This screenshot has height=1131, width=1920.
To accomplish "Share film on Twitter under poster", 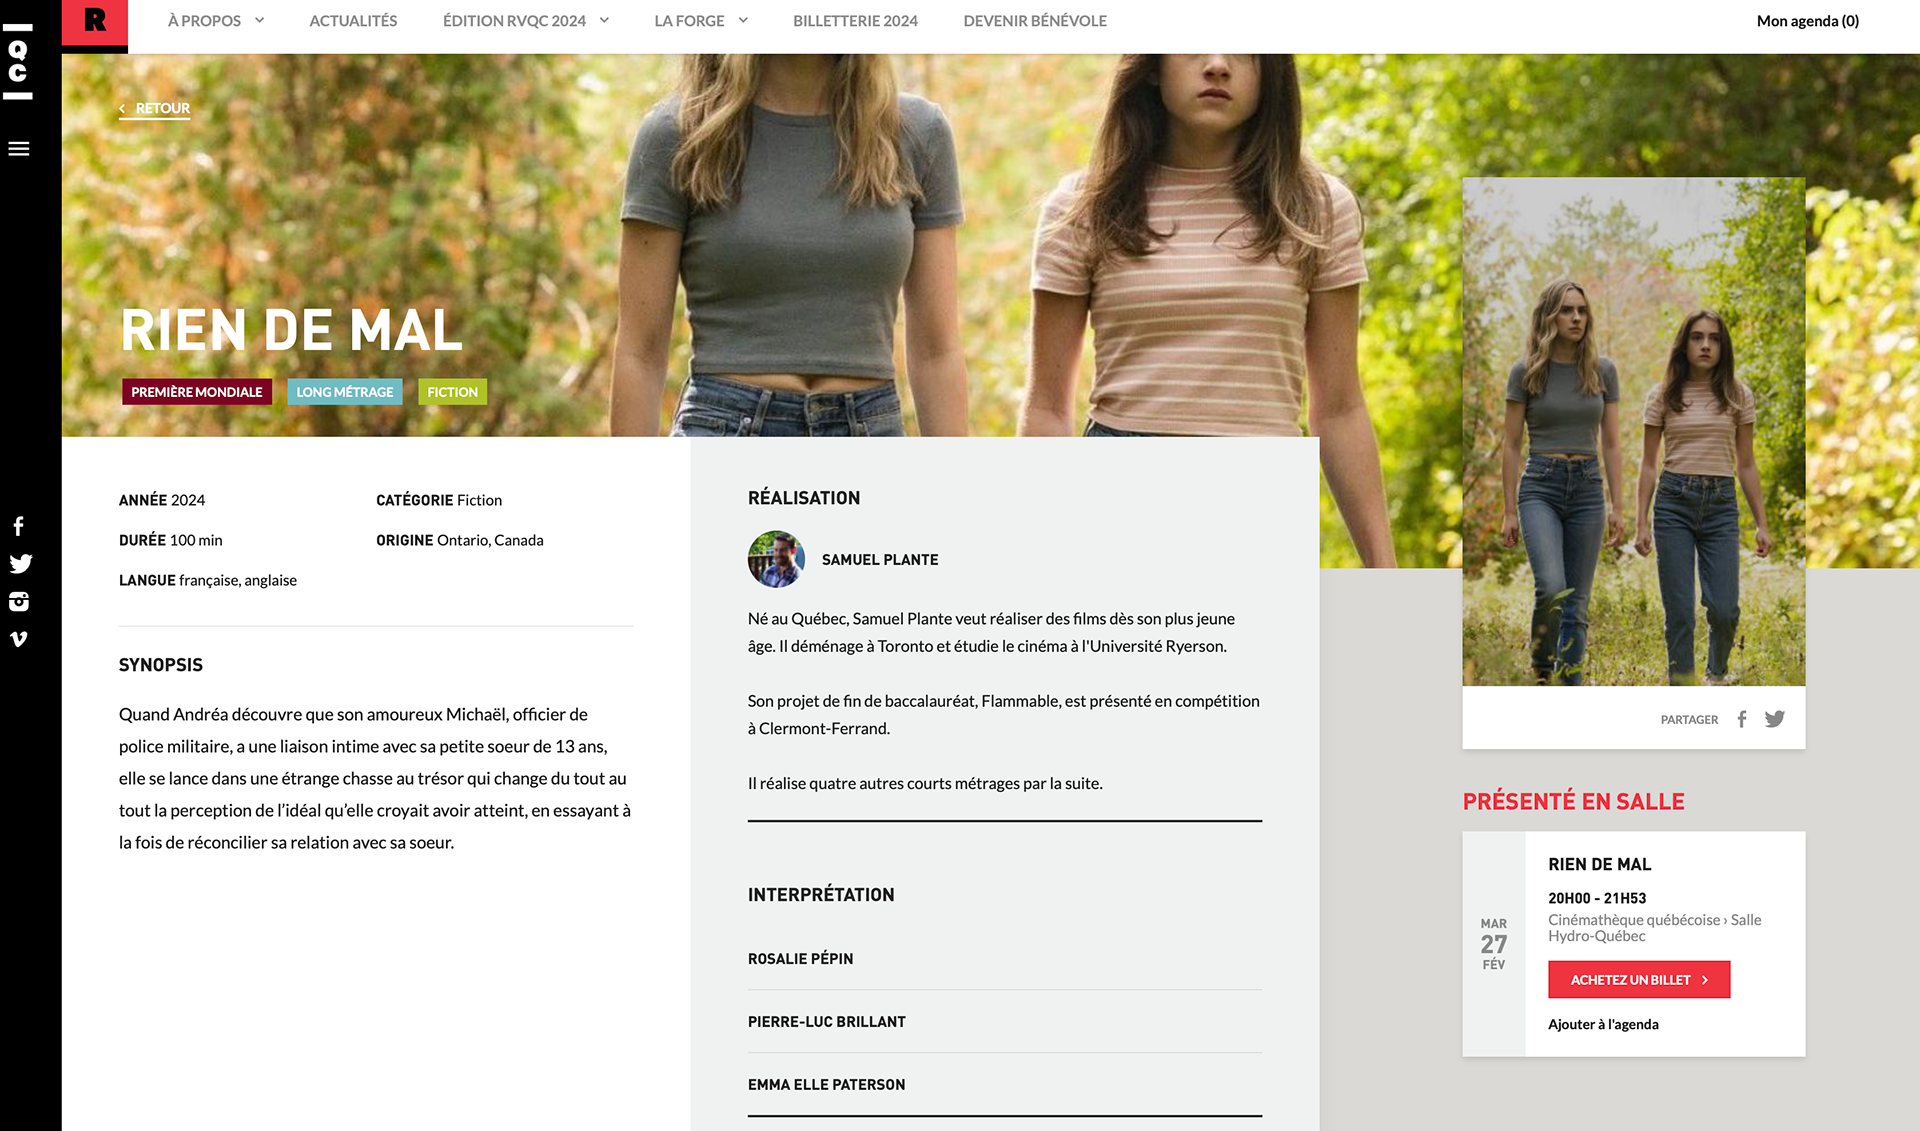I will 1775,719.
